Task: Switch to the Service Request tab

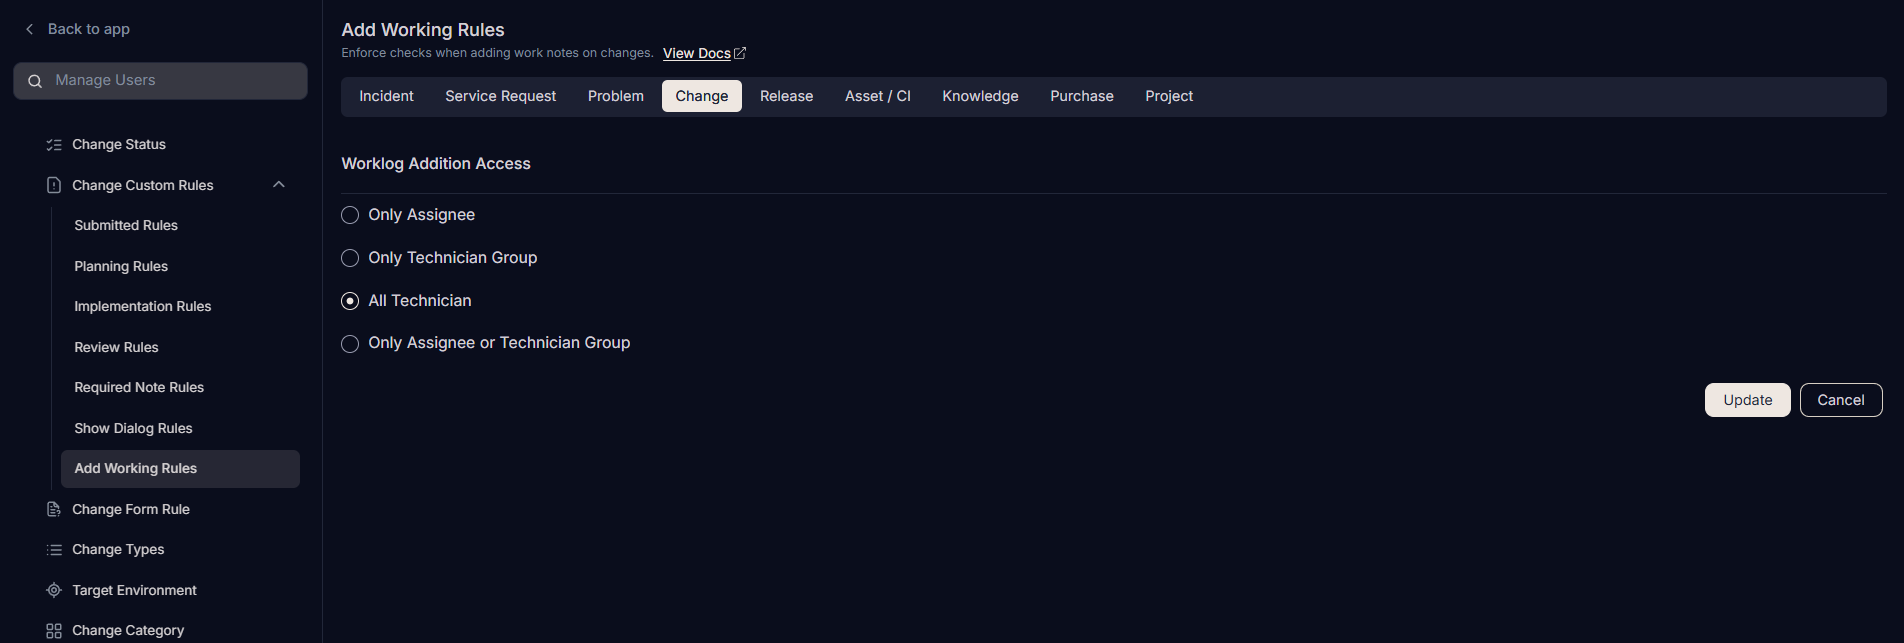Action: click(501, 96)
